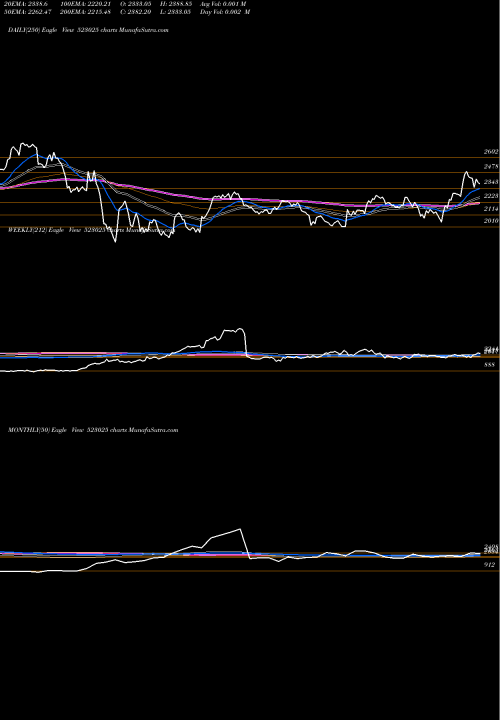500x720 pixels.
Task: Click the monthly chart price peak
Action: point(240,529)
